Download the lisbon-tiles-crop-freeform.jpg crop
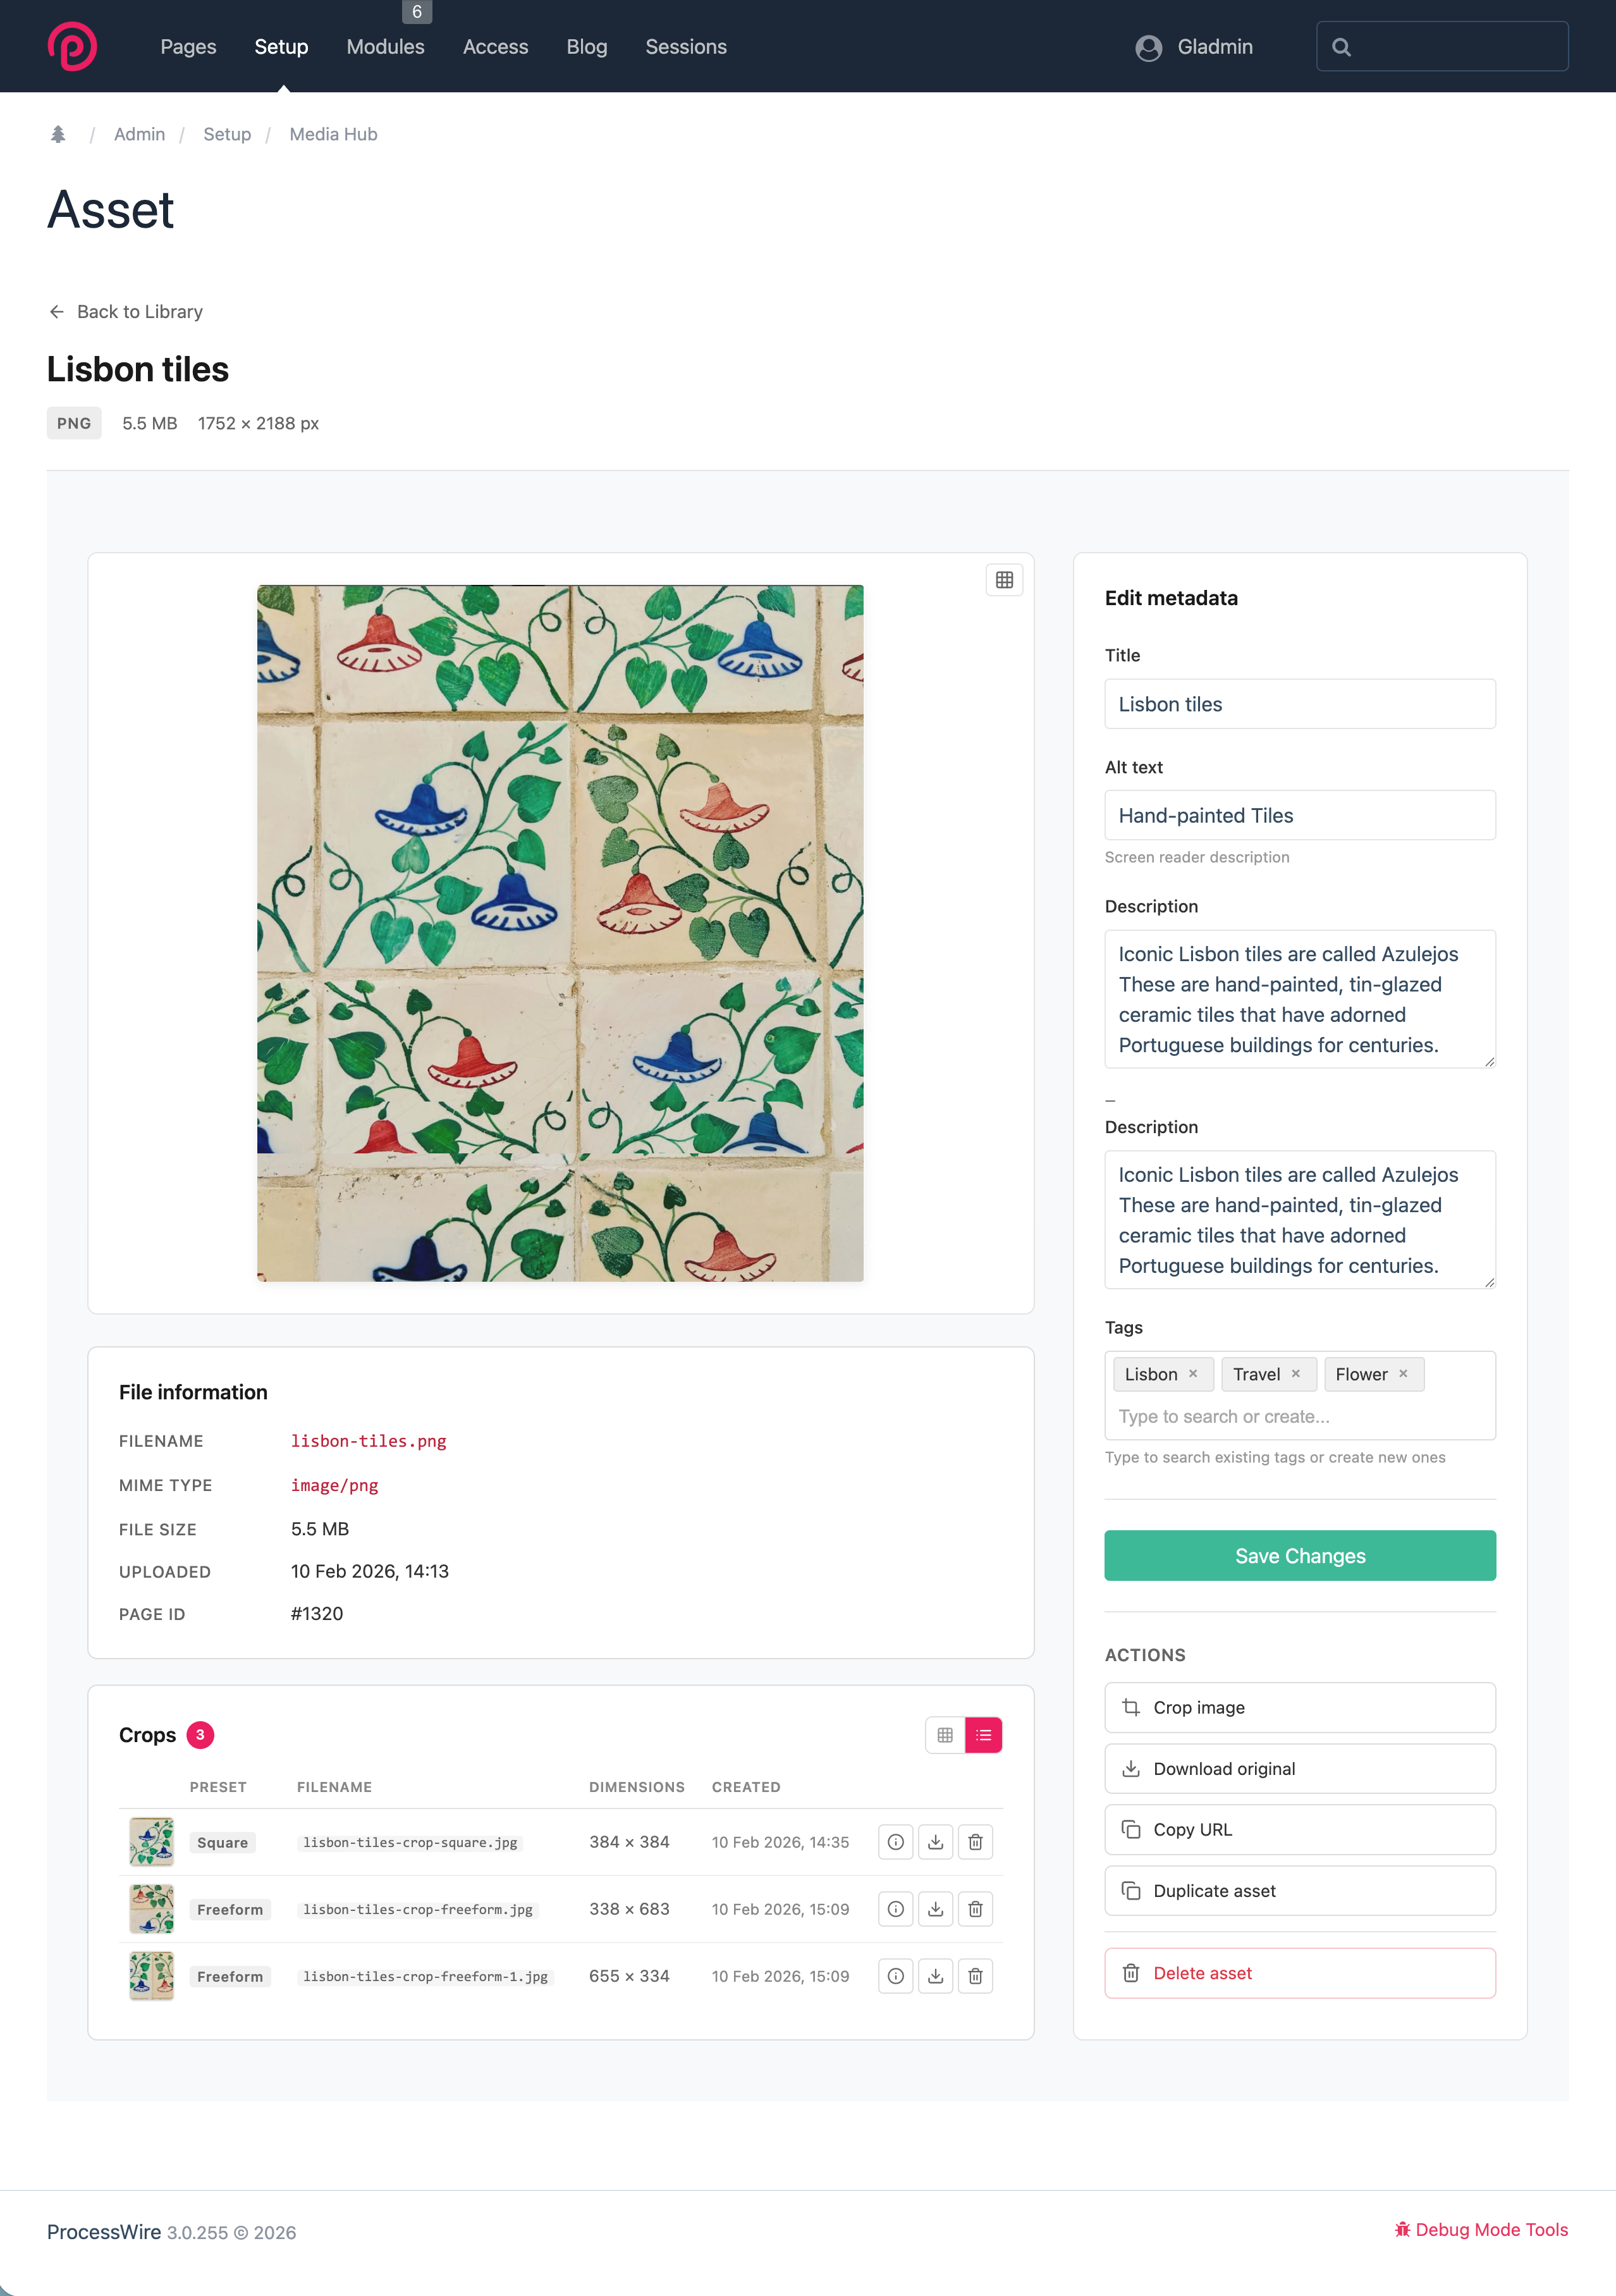This screenshot has height=2296, width=1616. coord(936,1909)
